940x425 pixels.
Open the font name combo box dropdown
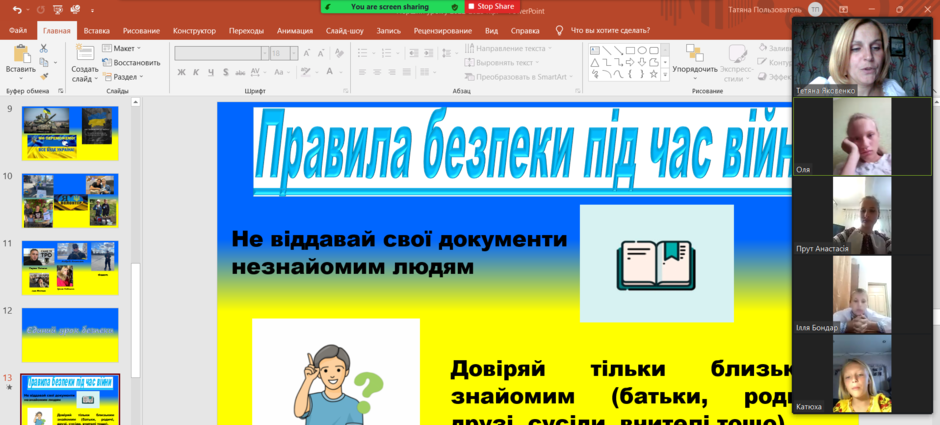(x=265, y=53)
